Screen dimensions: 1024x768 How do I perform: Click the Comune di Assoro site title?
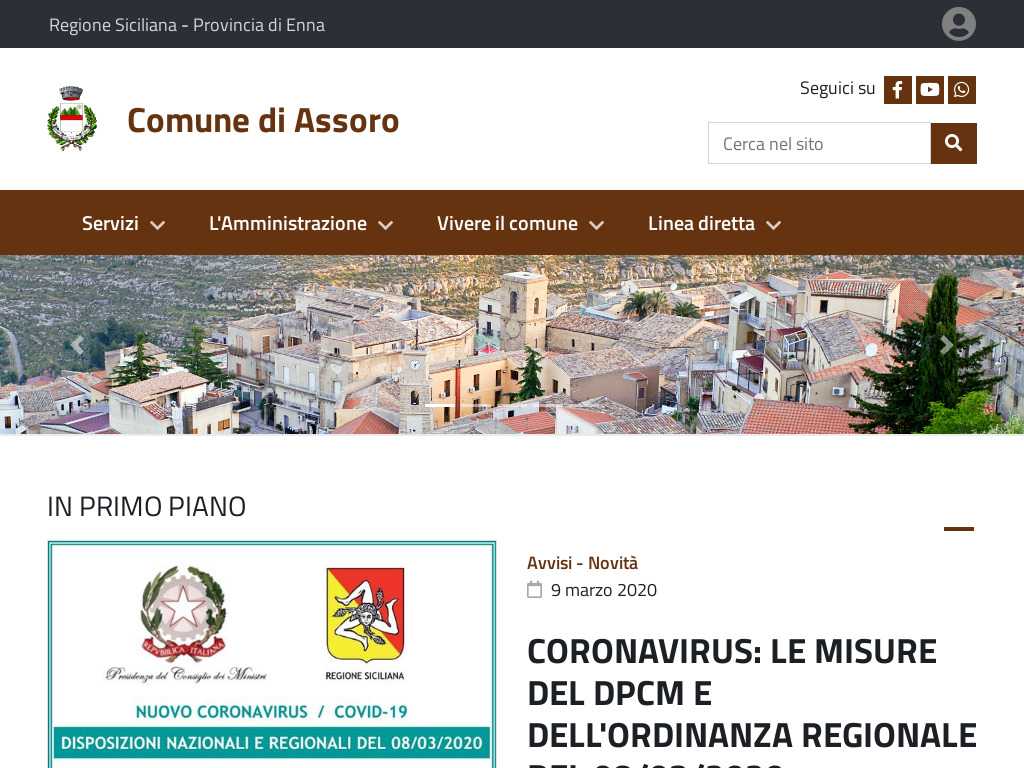[x=263, y=120]
